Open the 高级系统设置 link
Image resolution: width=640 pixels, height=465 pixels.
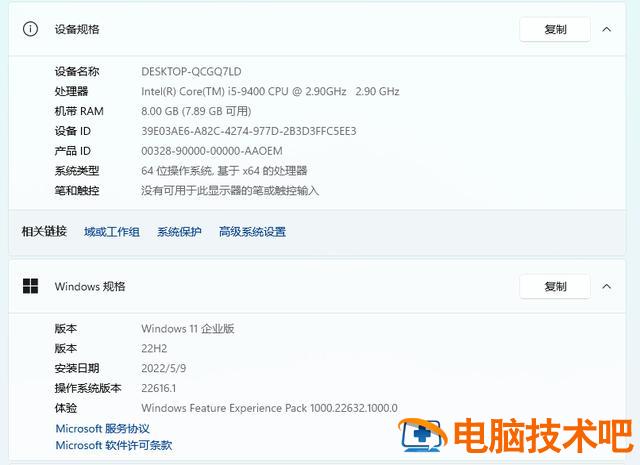click(x=252, y=232)
